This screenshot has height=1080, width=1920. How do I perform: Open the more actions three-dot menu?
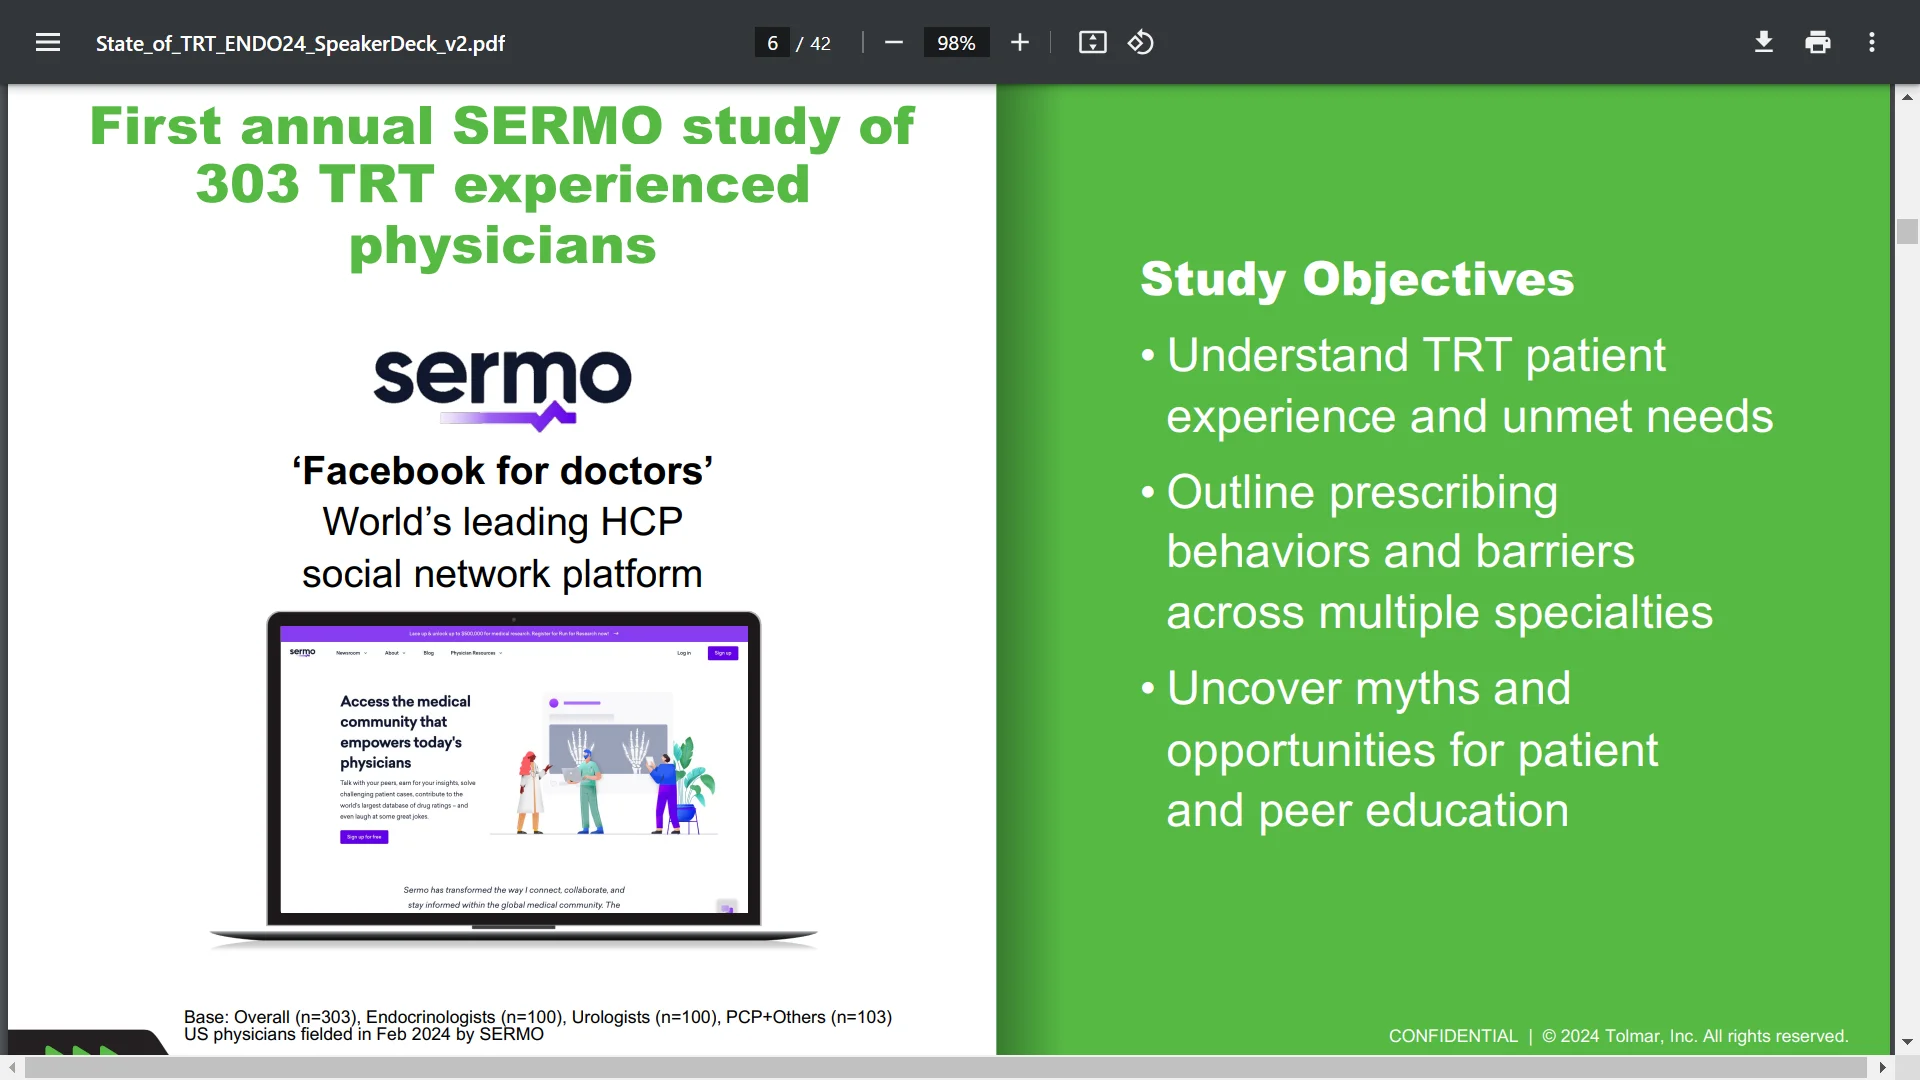pos(1872,43)
